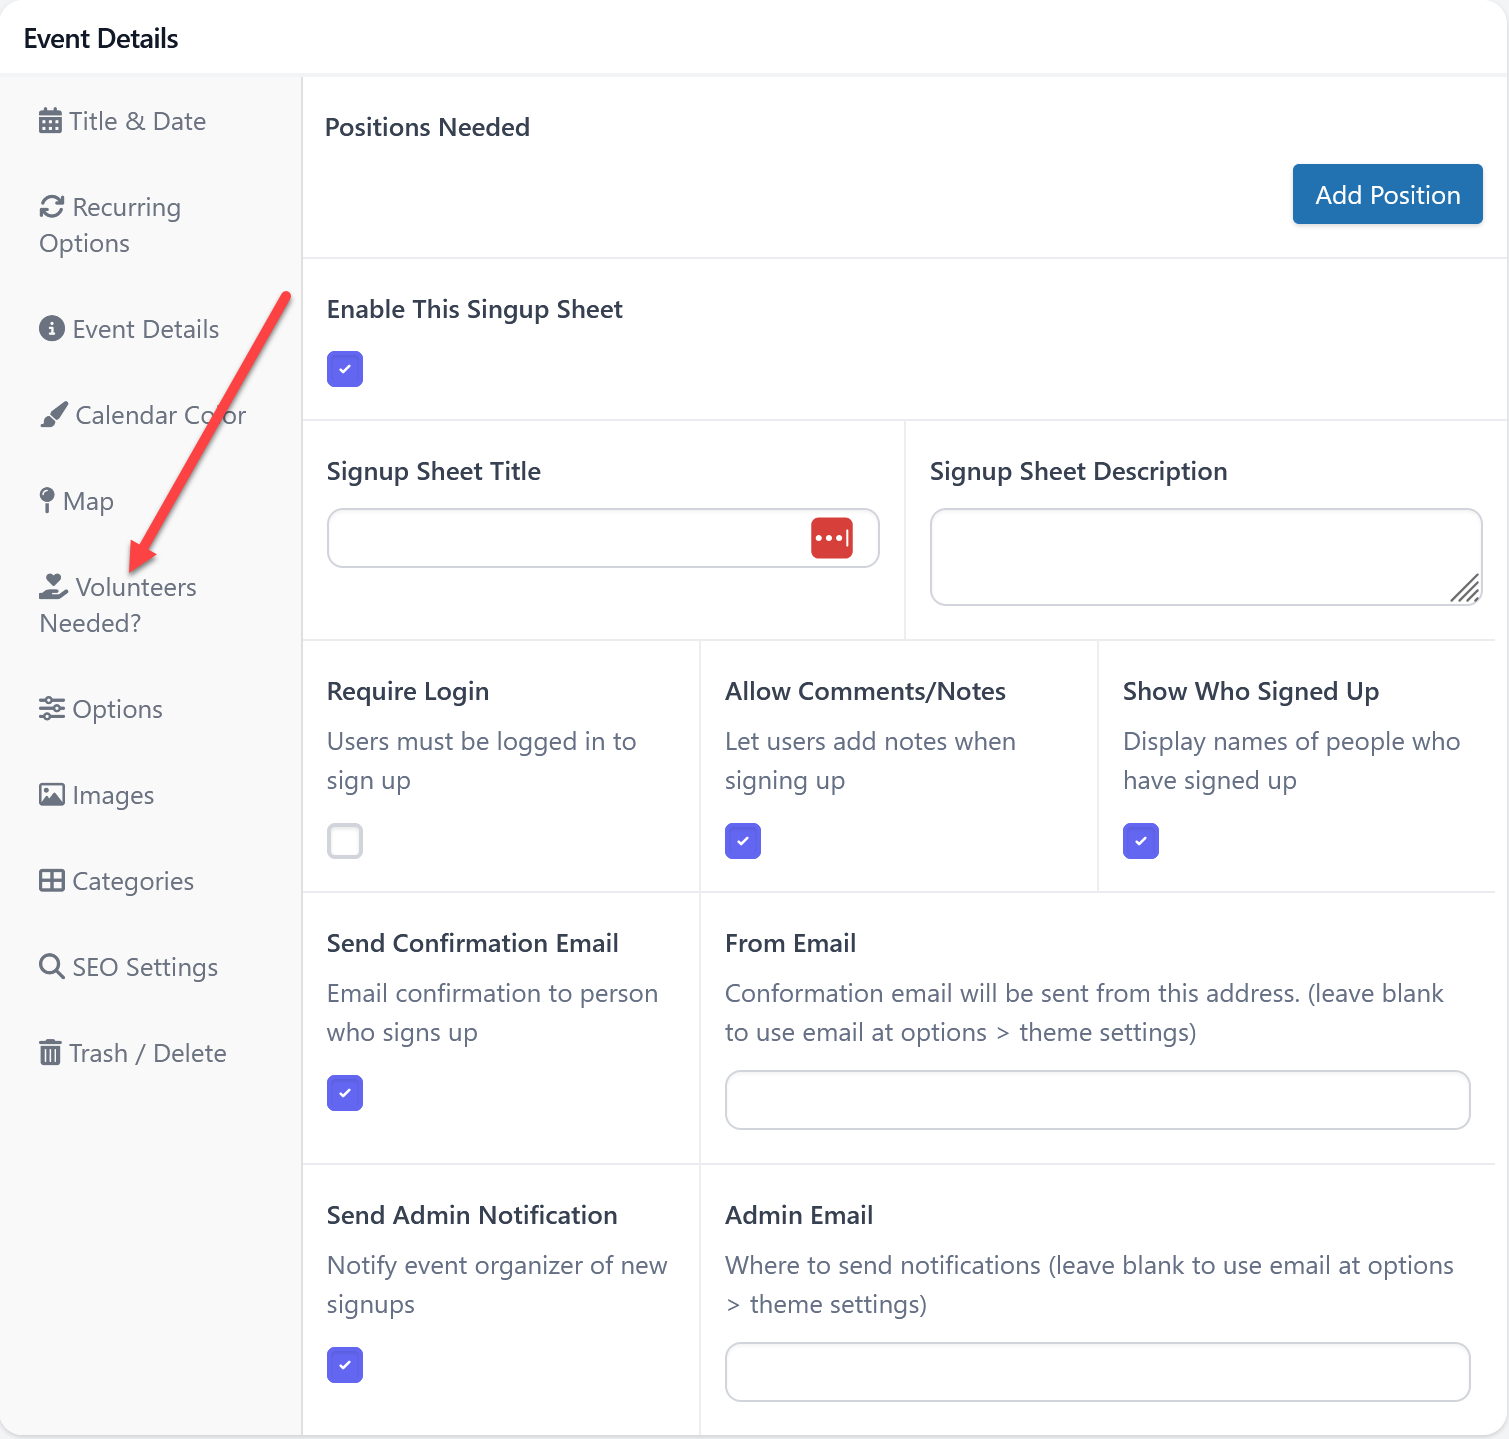
Task: Click the Recurring Options refresh icon
Action: 52,207
